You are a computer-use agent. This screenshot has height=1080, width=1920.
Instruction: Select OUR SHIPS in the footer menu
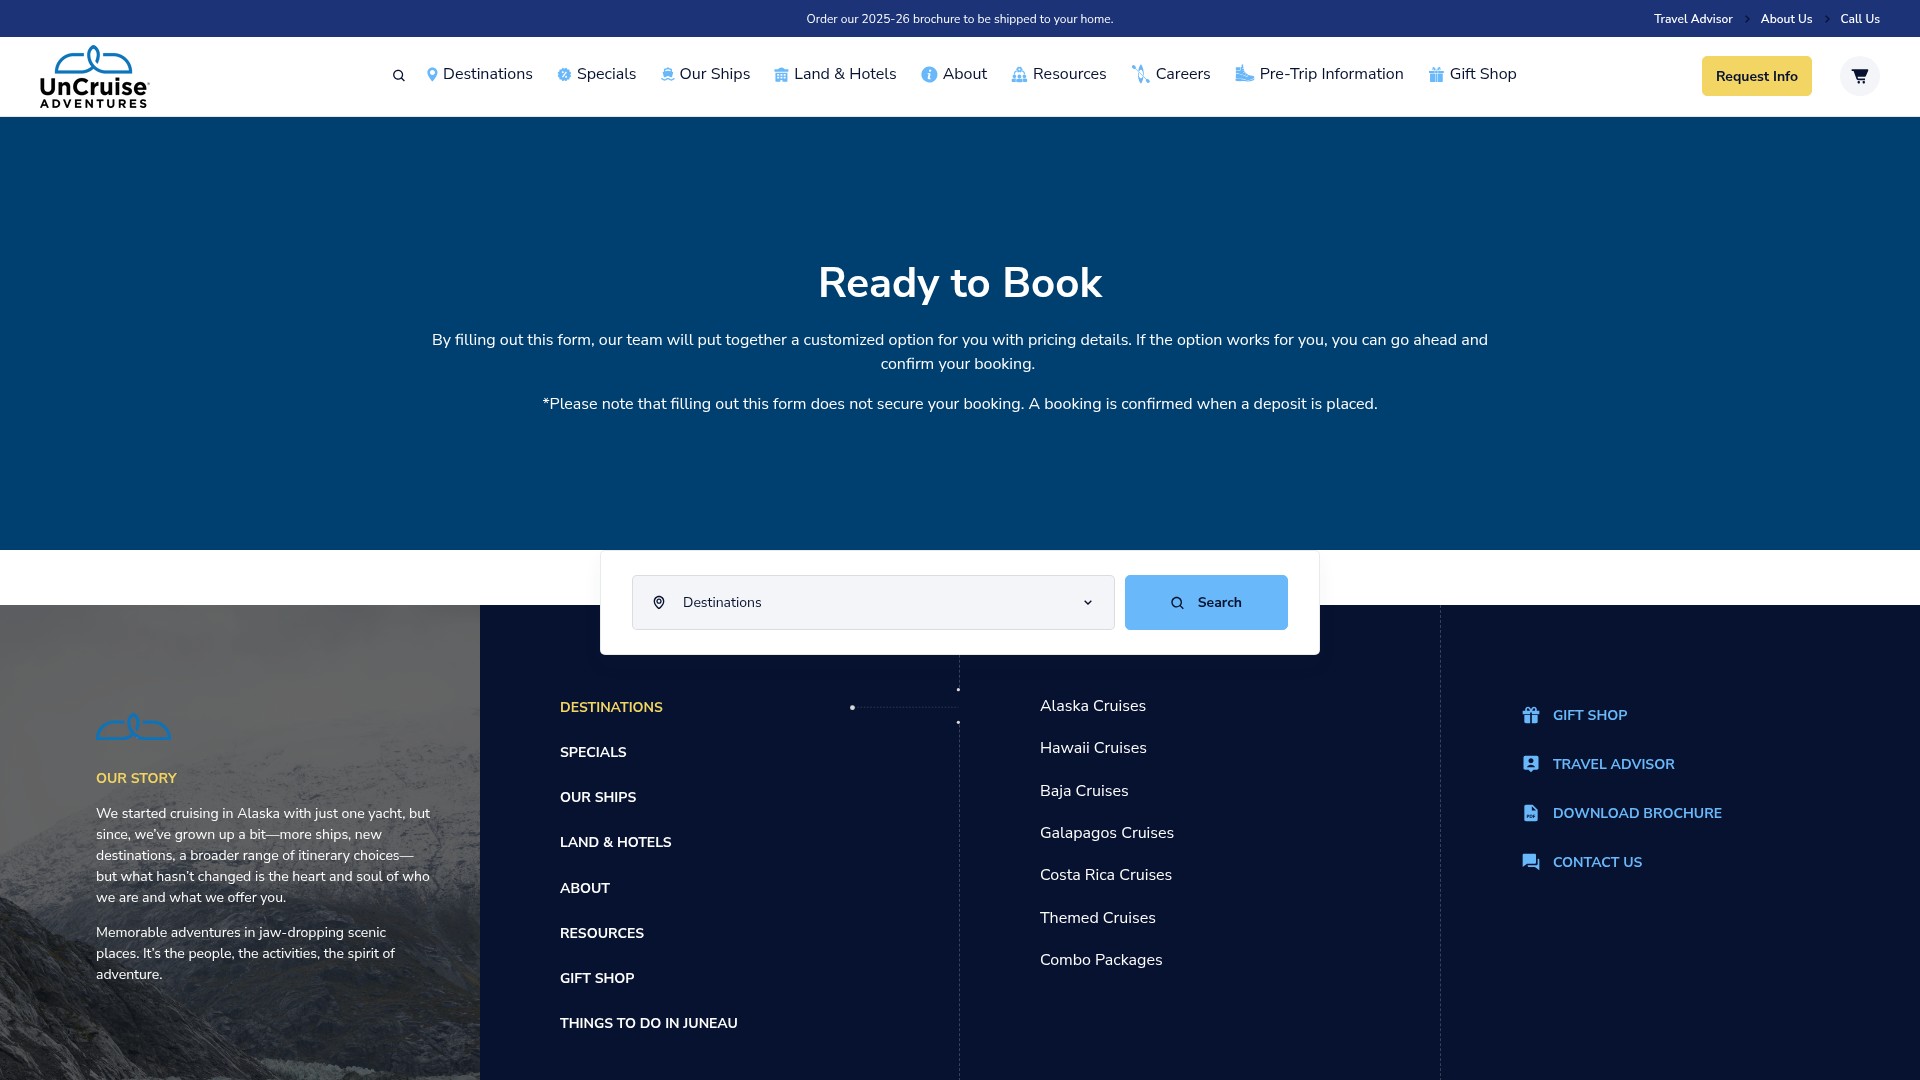pos(598,797)
